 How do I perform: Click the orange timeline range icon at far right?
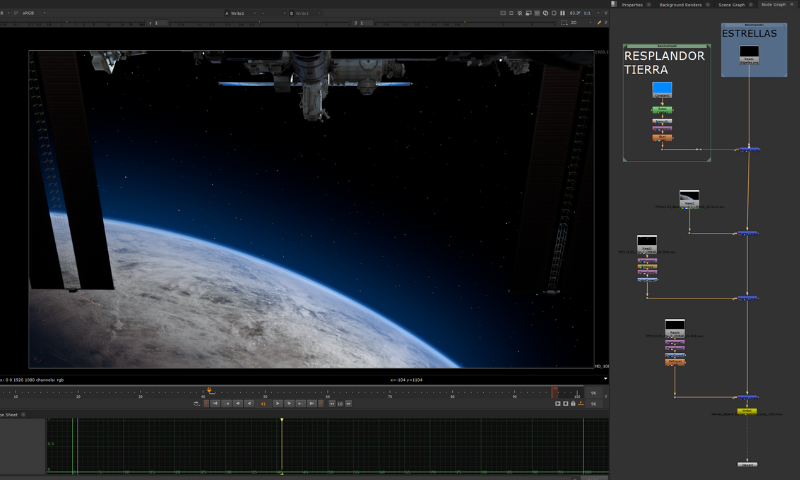point(581,403)
